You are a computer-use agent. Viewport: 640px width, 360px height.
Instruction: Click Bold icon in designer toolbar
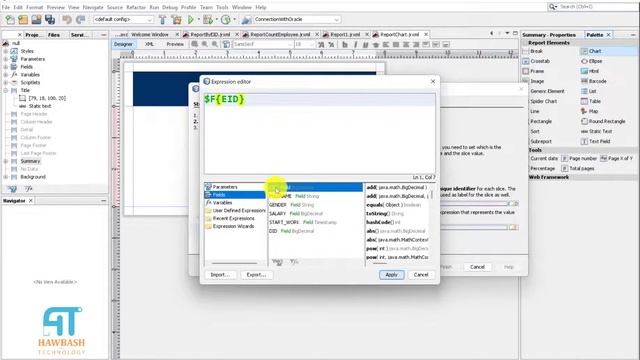345,44
